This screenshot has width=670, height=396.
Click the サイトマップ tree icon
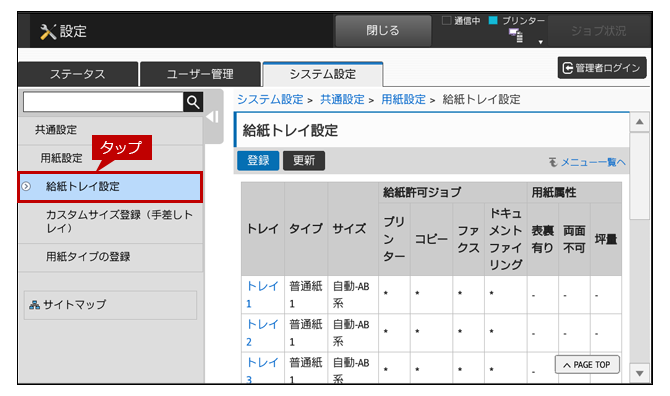pos(34,305)
